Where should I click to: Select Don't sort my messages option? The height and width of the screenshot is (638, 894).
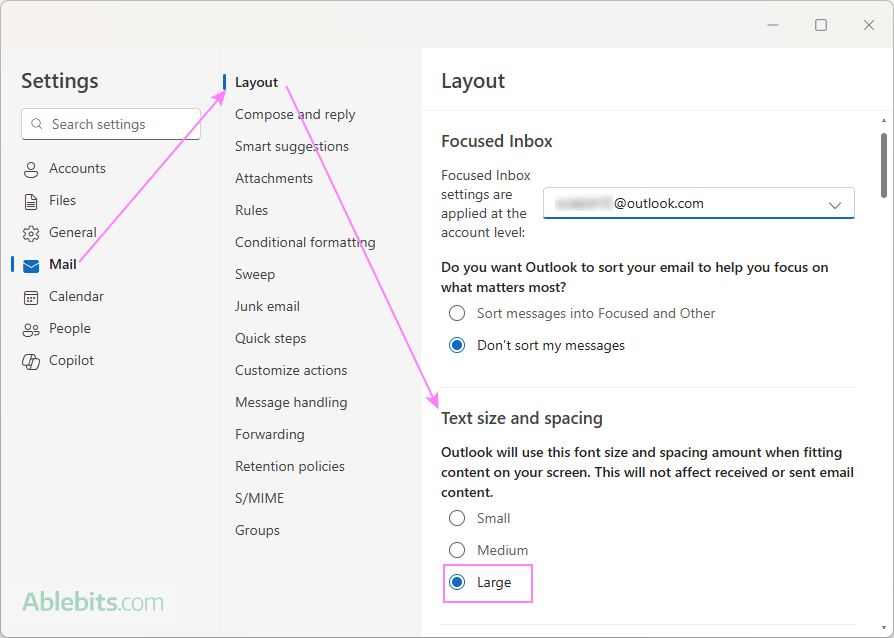click(x=457, y=345)
